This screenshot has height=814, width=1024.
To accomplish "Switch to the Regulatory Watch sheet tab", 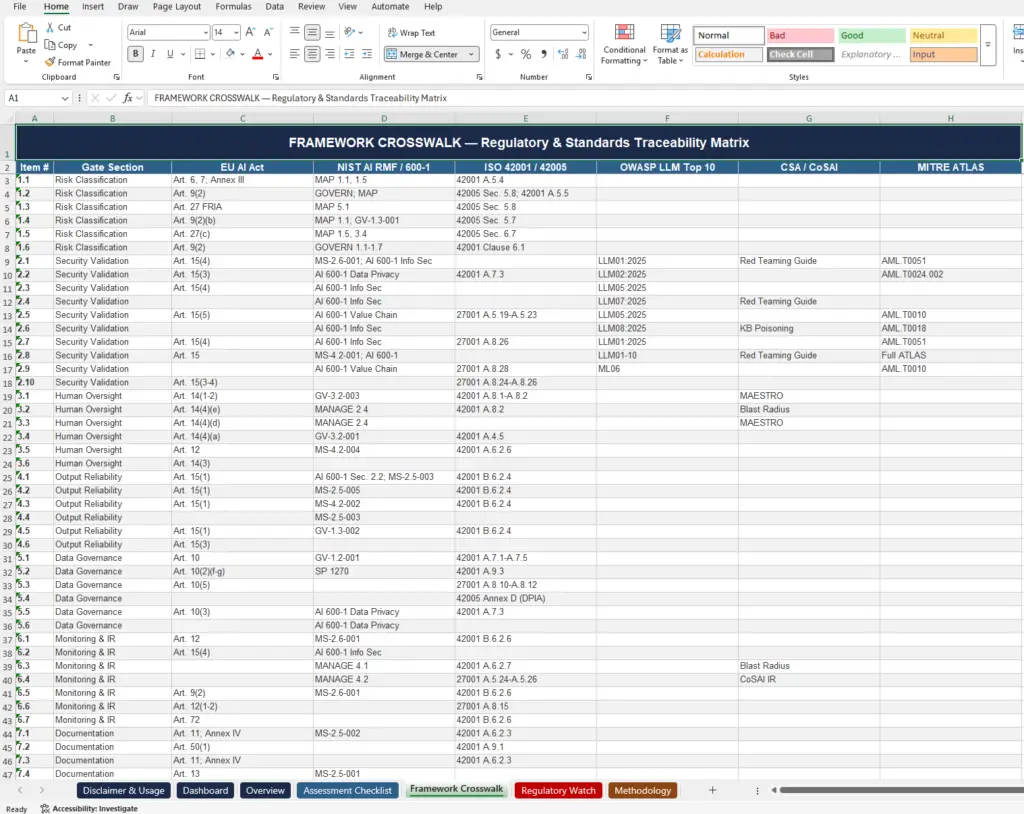I will click(558, 791).
